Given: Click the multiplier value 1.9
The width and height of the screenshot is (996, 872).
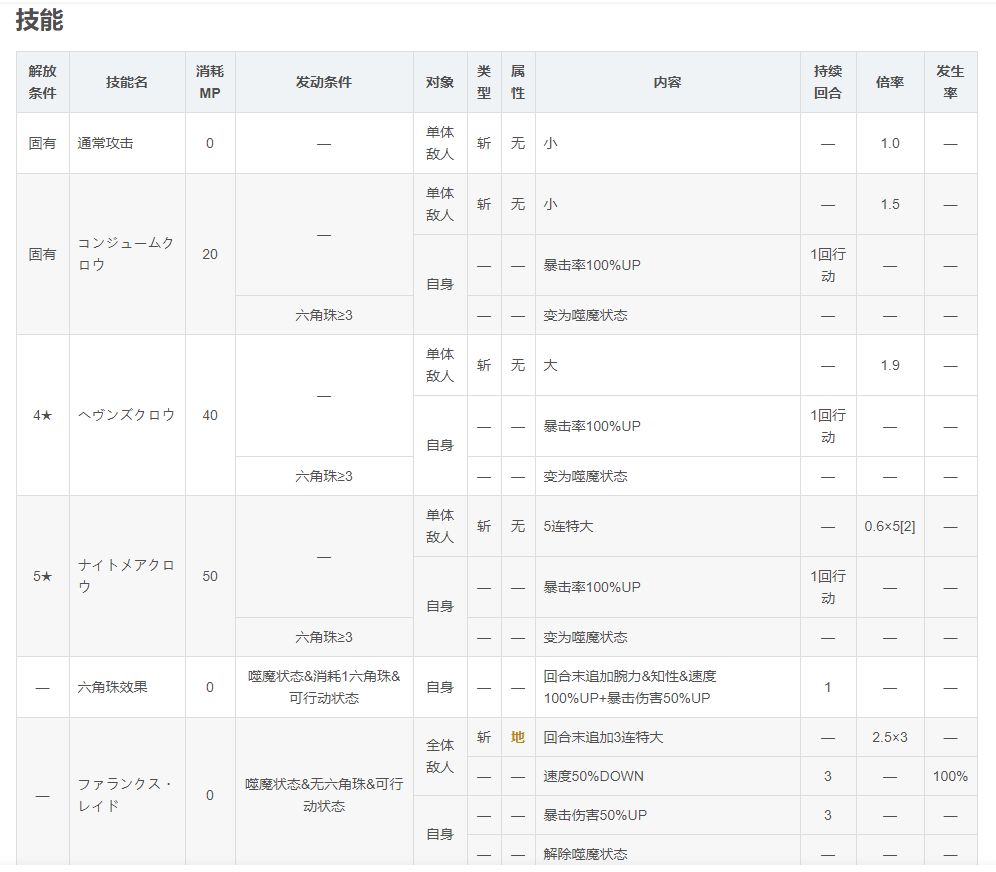Looking at the screenshot, I should (890, 365).
